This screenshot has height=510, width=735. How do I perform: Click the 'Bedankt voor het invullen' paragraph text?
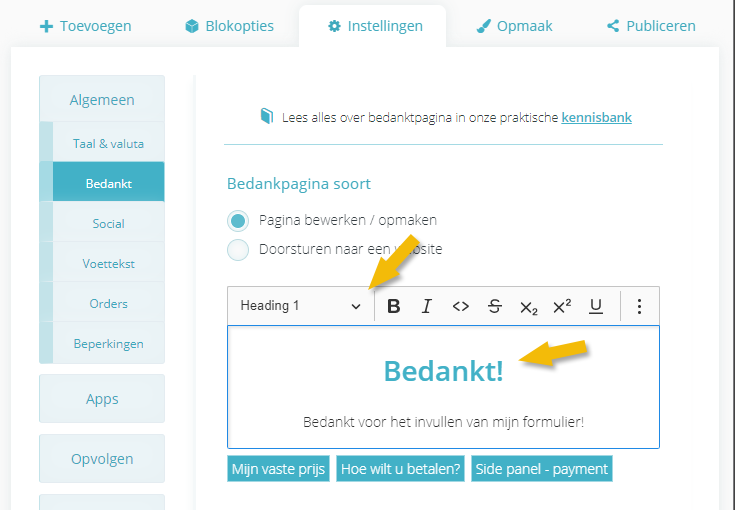[x=443, y=422]
